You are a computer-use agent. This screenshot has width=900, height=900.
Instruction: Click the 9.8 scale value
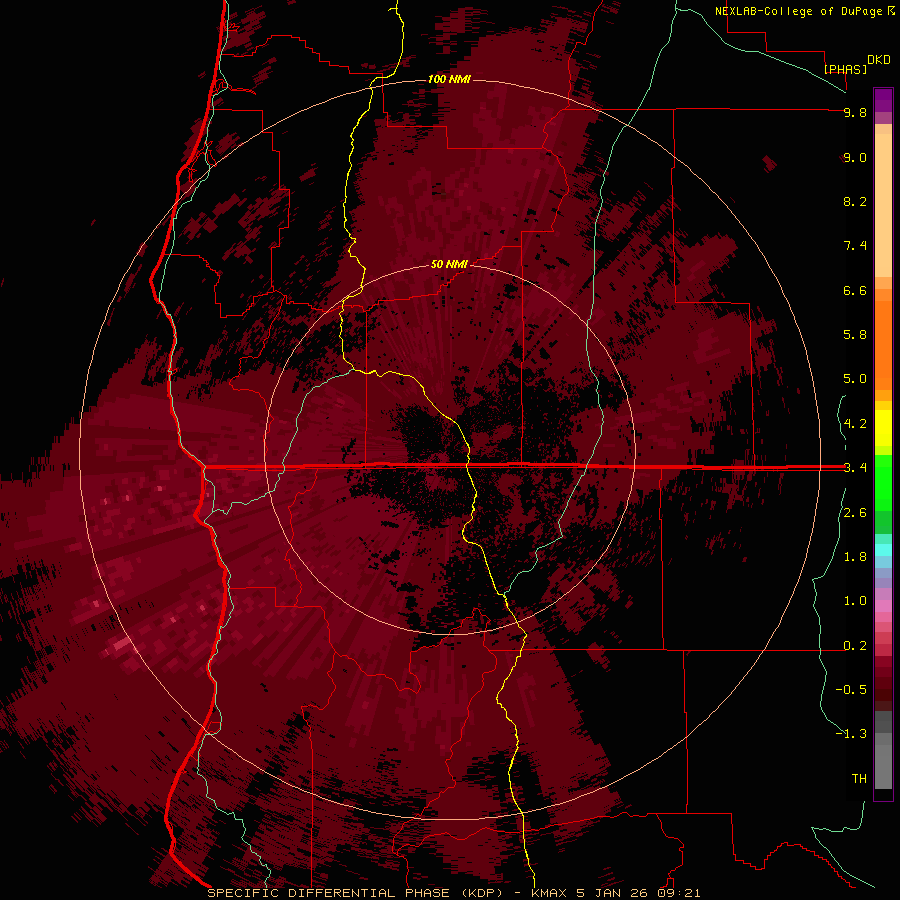pos(855,112)
